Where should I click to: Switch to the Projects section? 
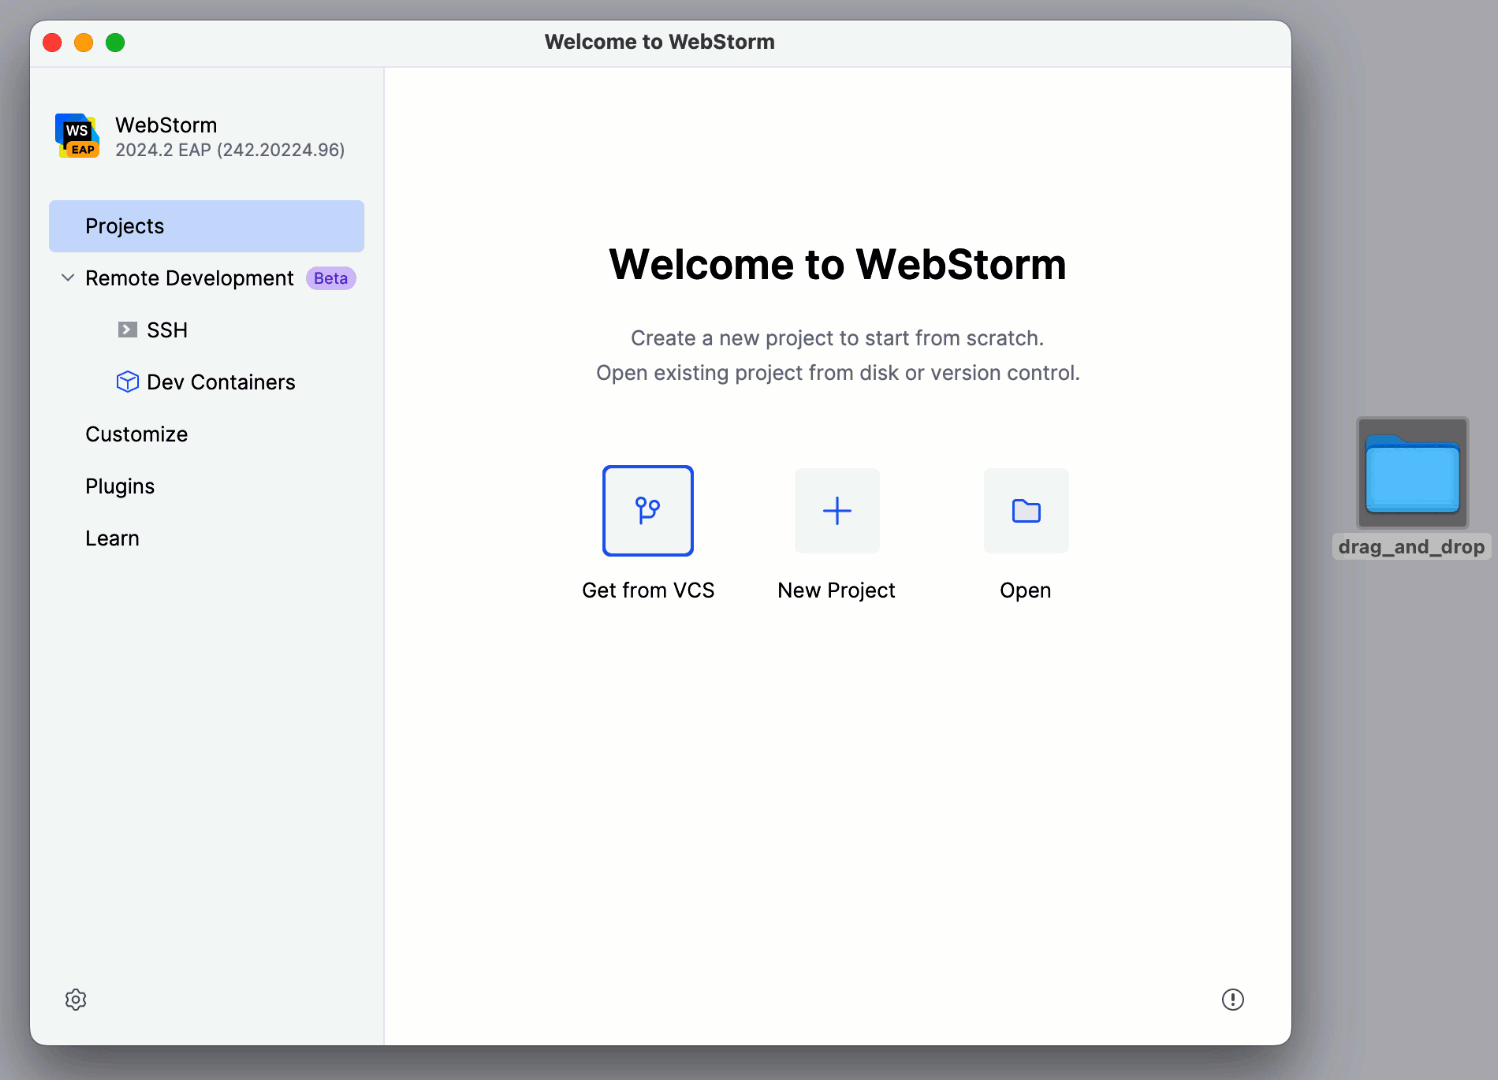124,226
